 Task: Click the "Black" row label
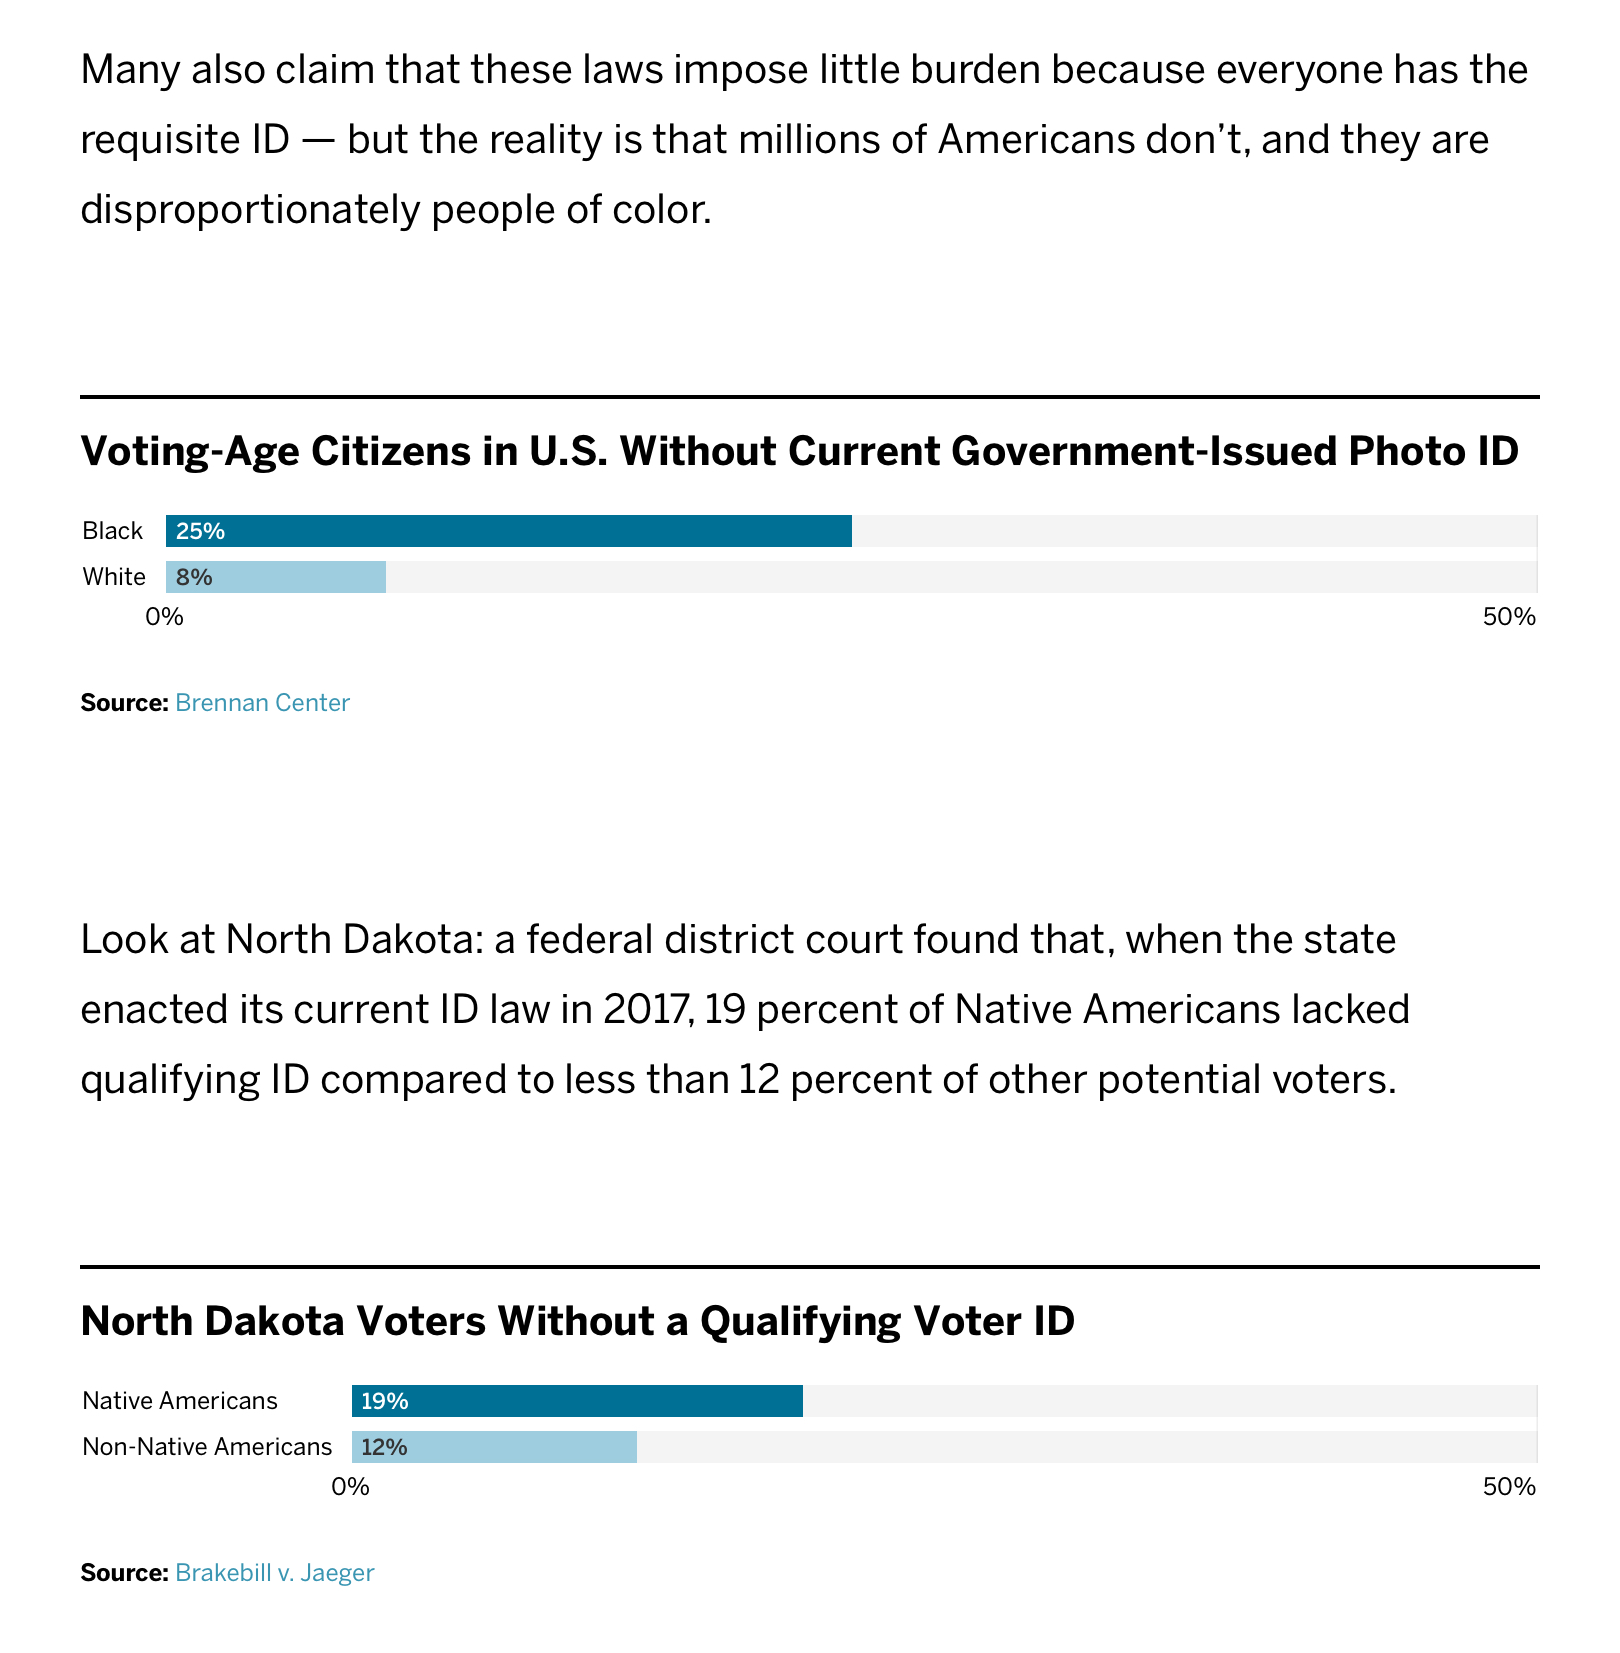[112, 531]
